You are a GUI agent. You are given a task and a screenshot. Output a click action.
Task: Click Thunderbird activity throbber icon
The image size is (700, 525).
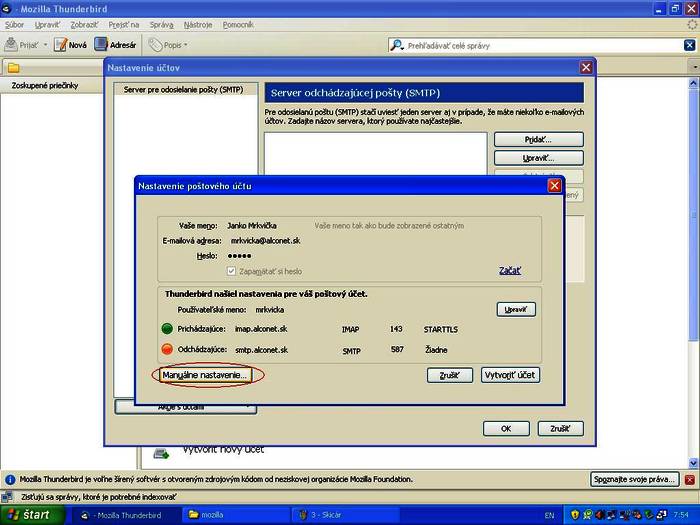(692, 25)
